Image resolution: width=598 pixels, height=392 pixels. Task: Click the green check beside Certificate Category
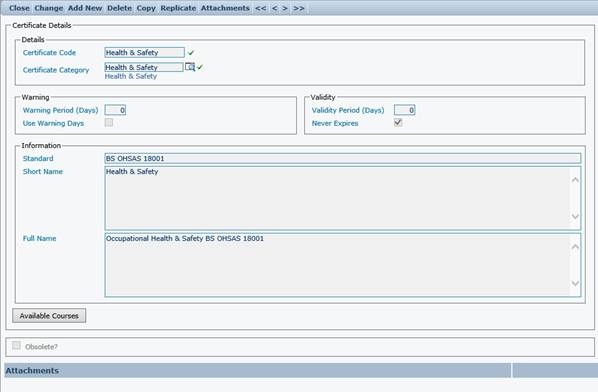pos(200,67)
